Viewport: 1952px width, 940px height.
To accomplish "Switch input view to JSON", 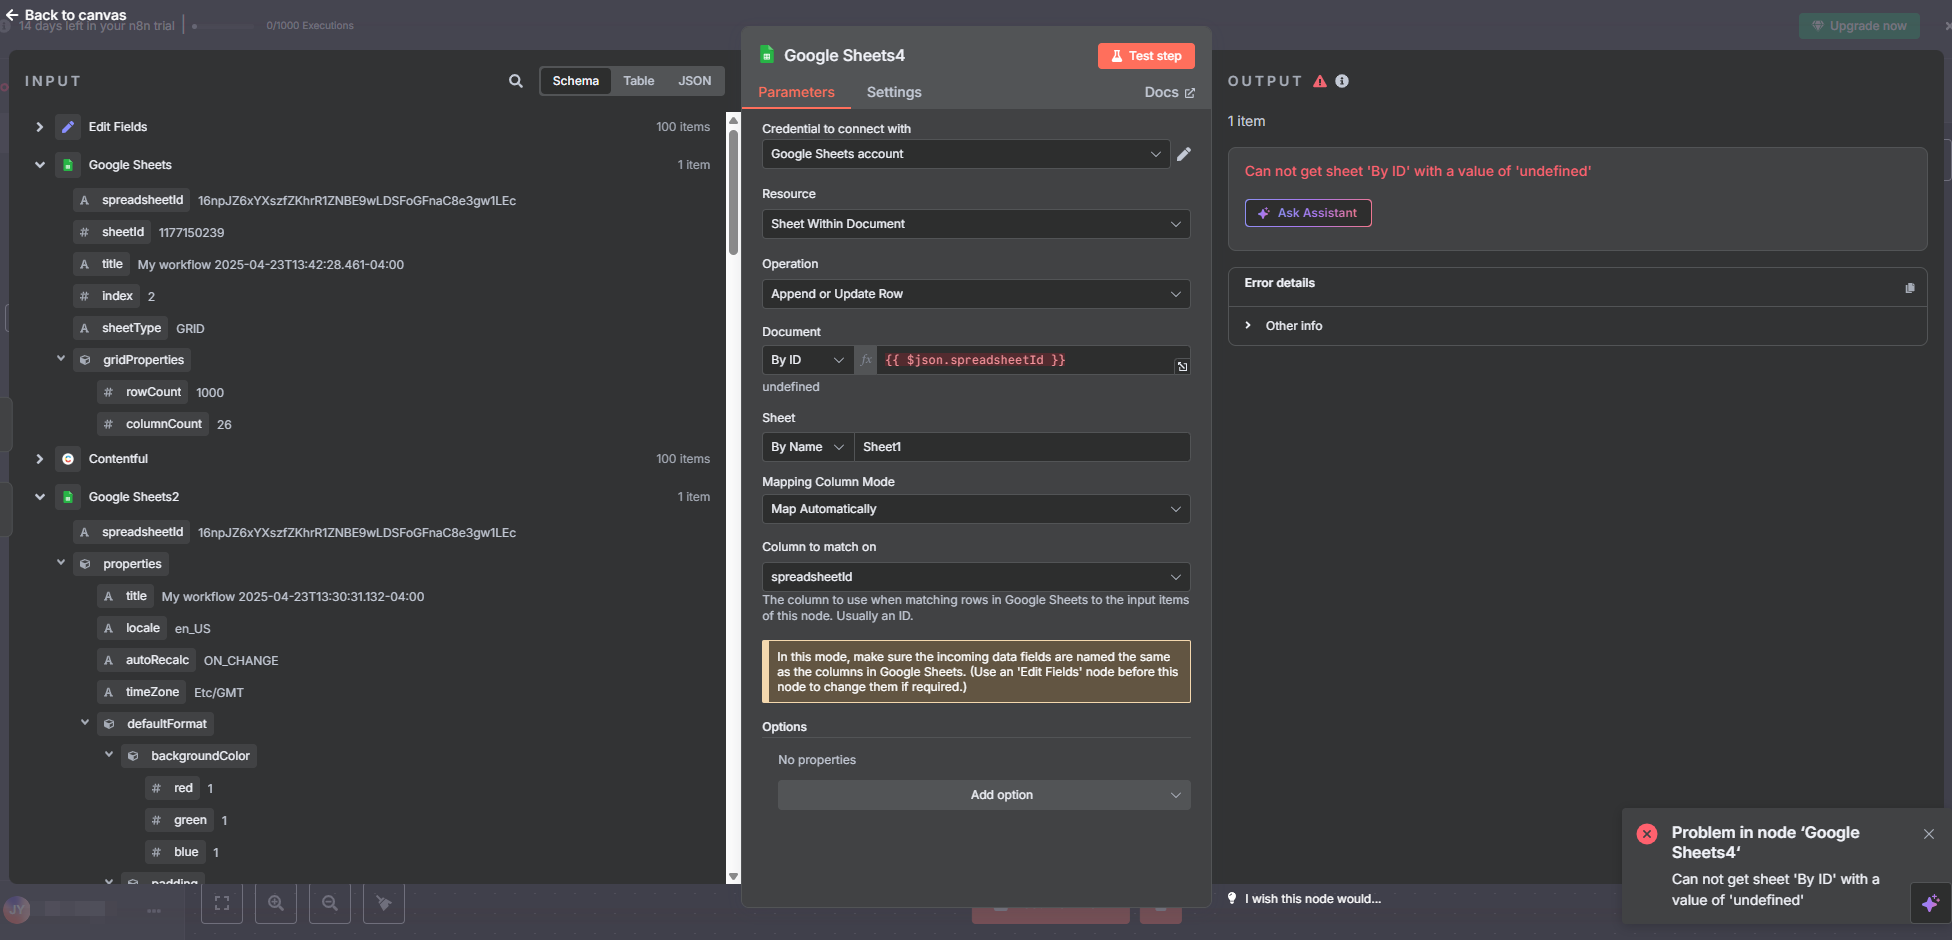I will tap(695, 81).
